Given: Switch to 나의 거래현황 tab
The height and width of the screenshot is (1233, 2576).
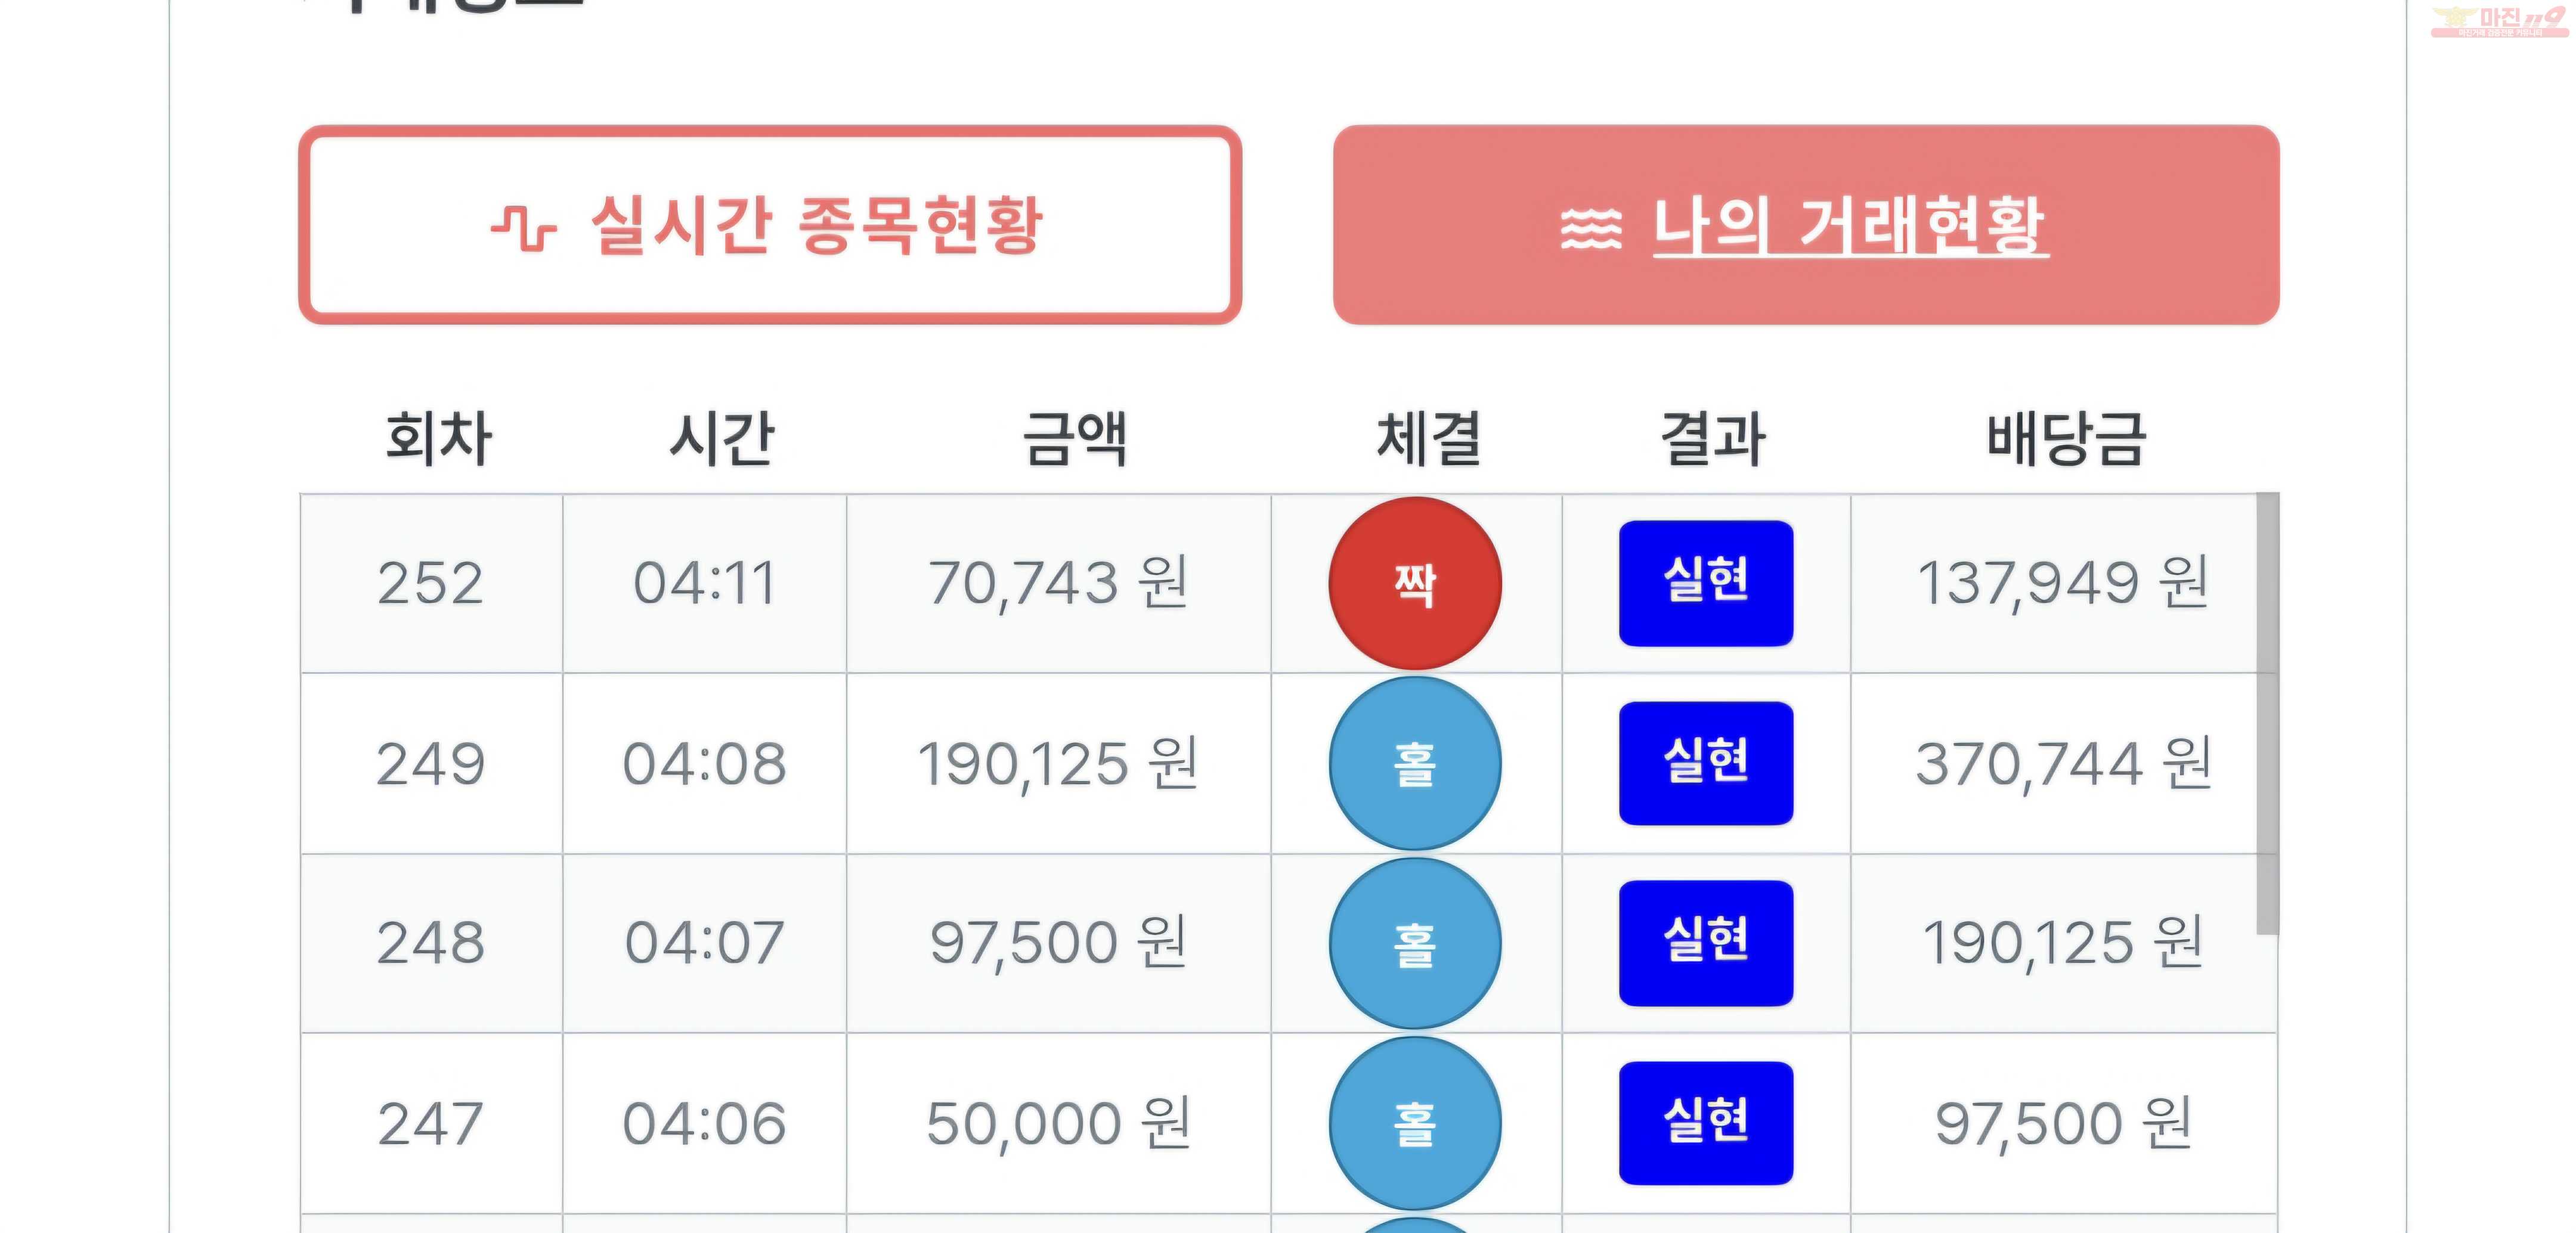Looking at the screenshot, I should [1805, 225].
